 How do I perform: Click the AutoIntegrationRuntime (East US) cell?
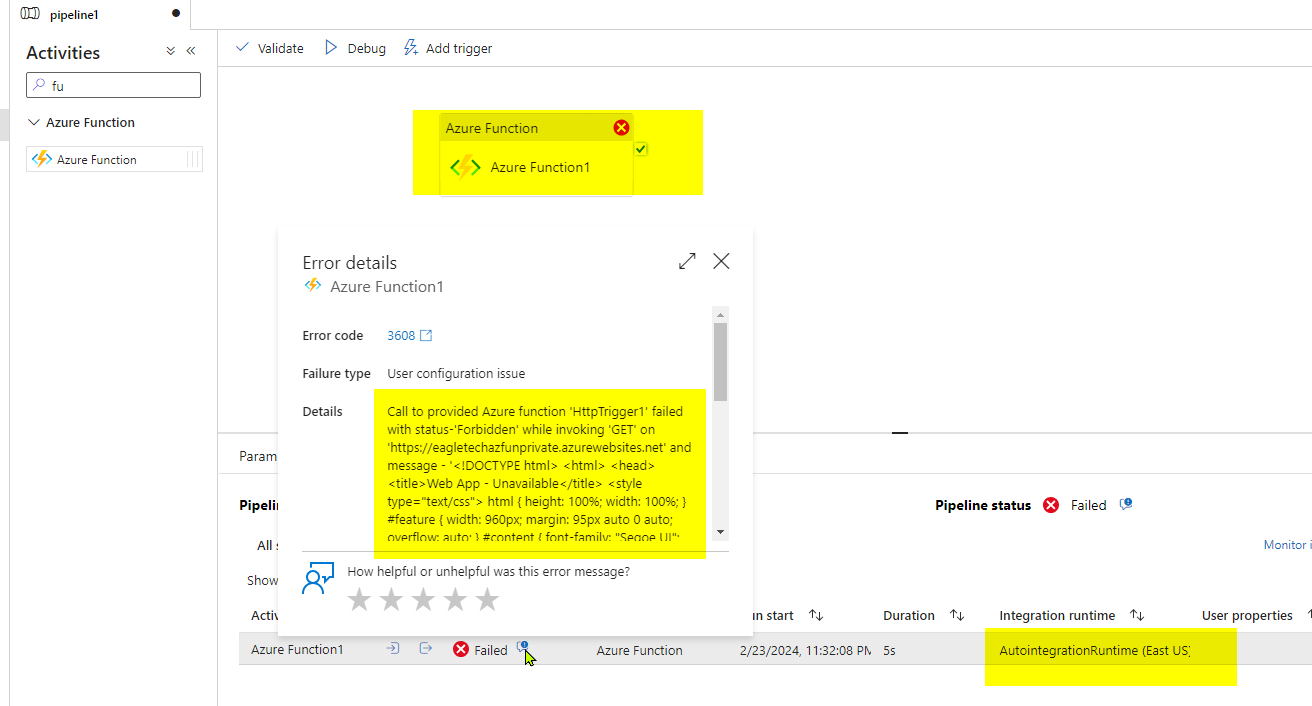(1095, 650)
